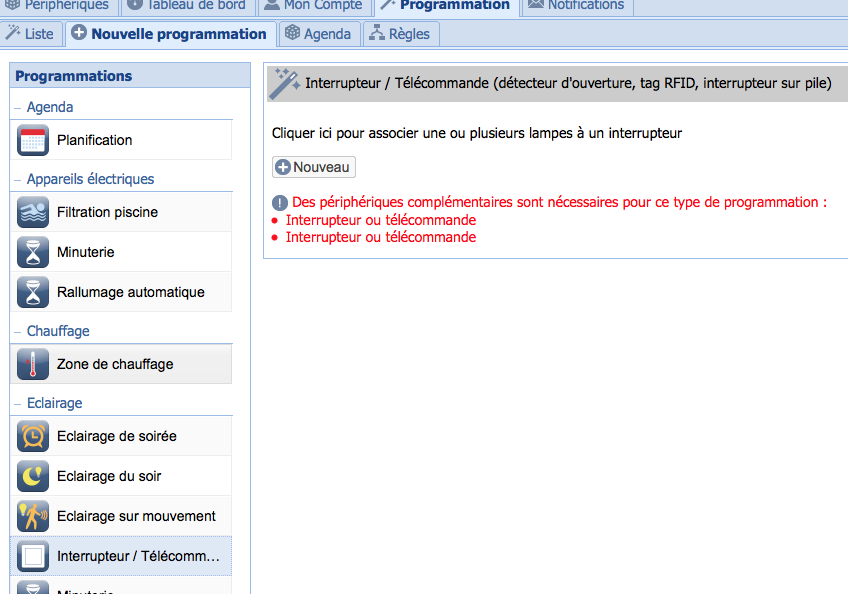
Task: Switch to the Agenda tab
Action: coord(319,34)
